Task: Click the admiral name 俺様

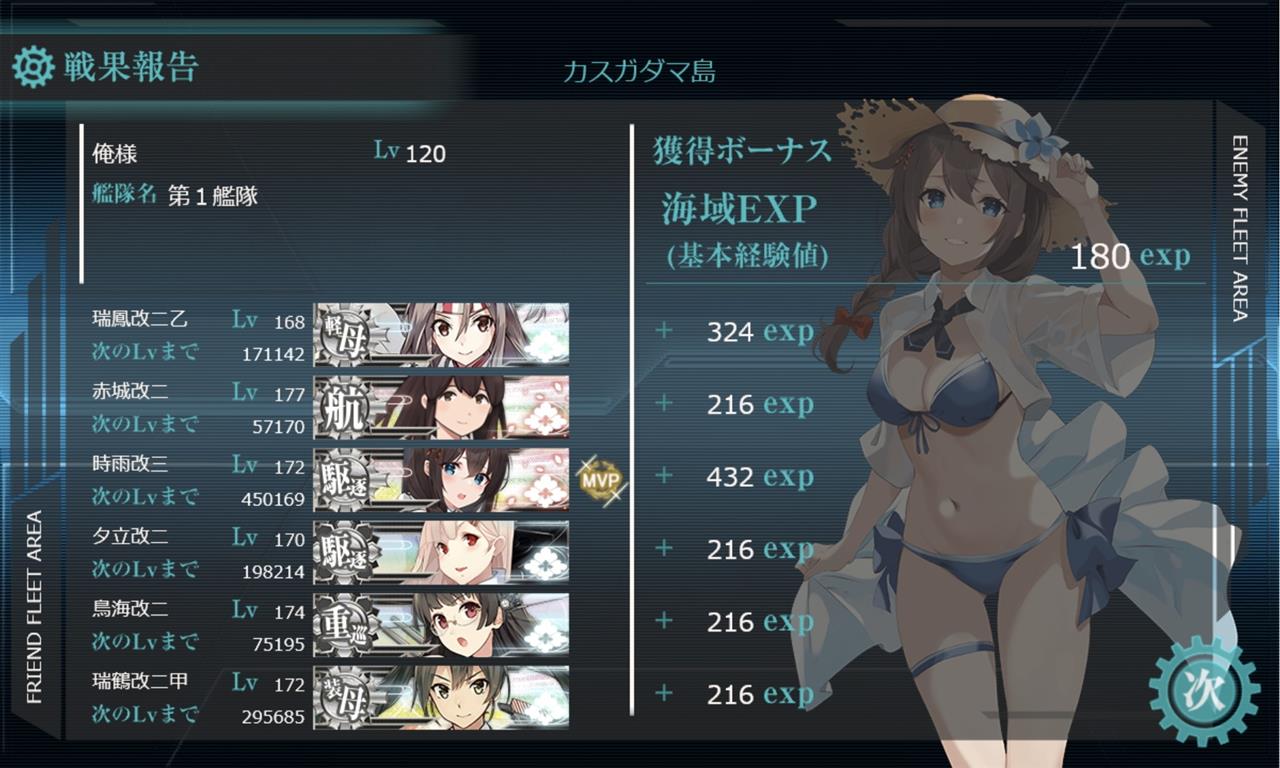Action: click(x=115, y=154)
